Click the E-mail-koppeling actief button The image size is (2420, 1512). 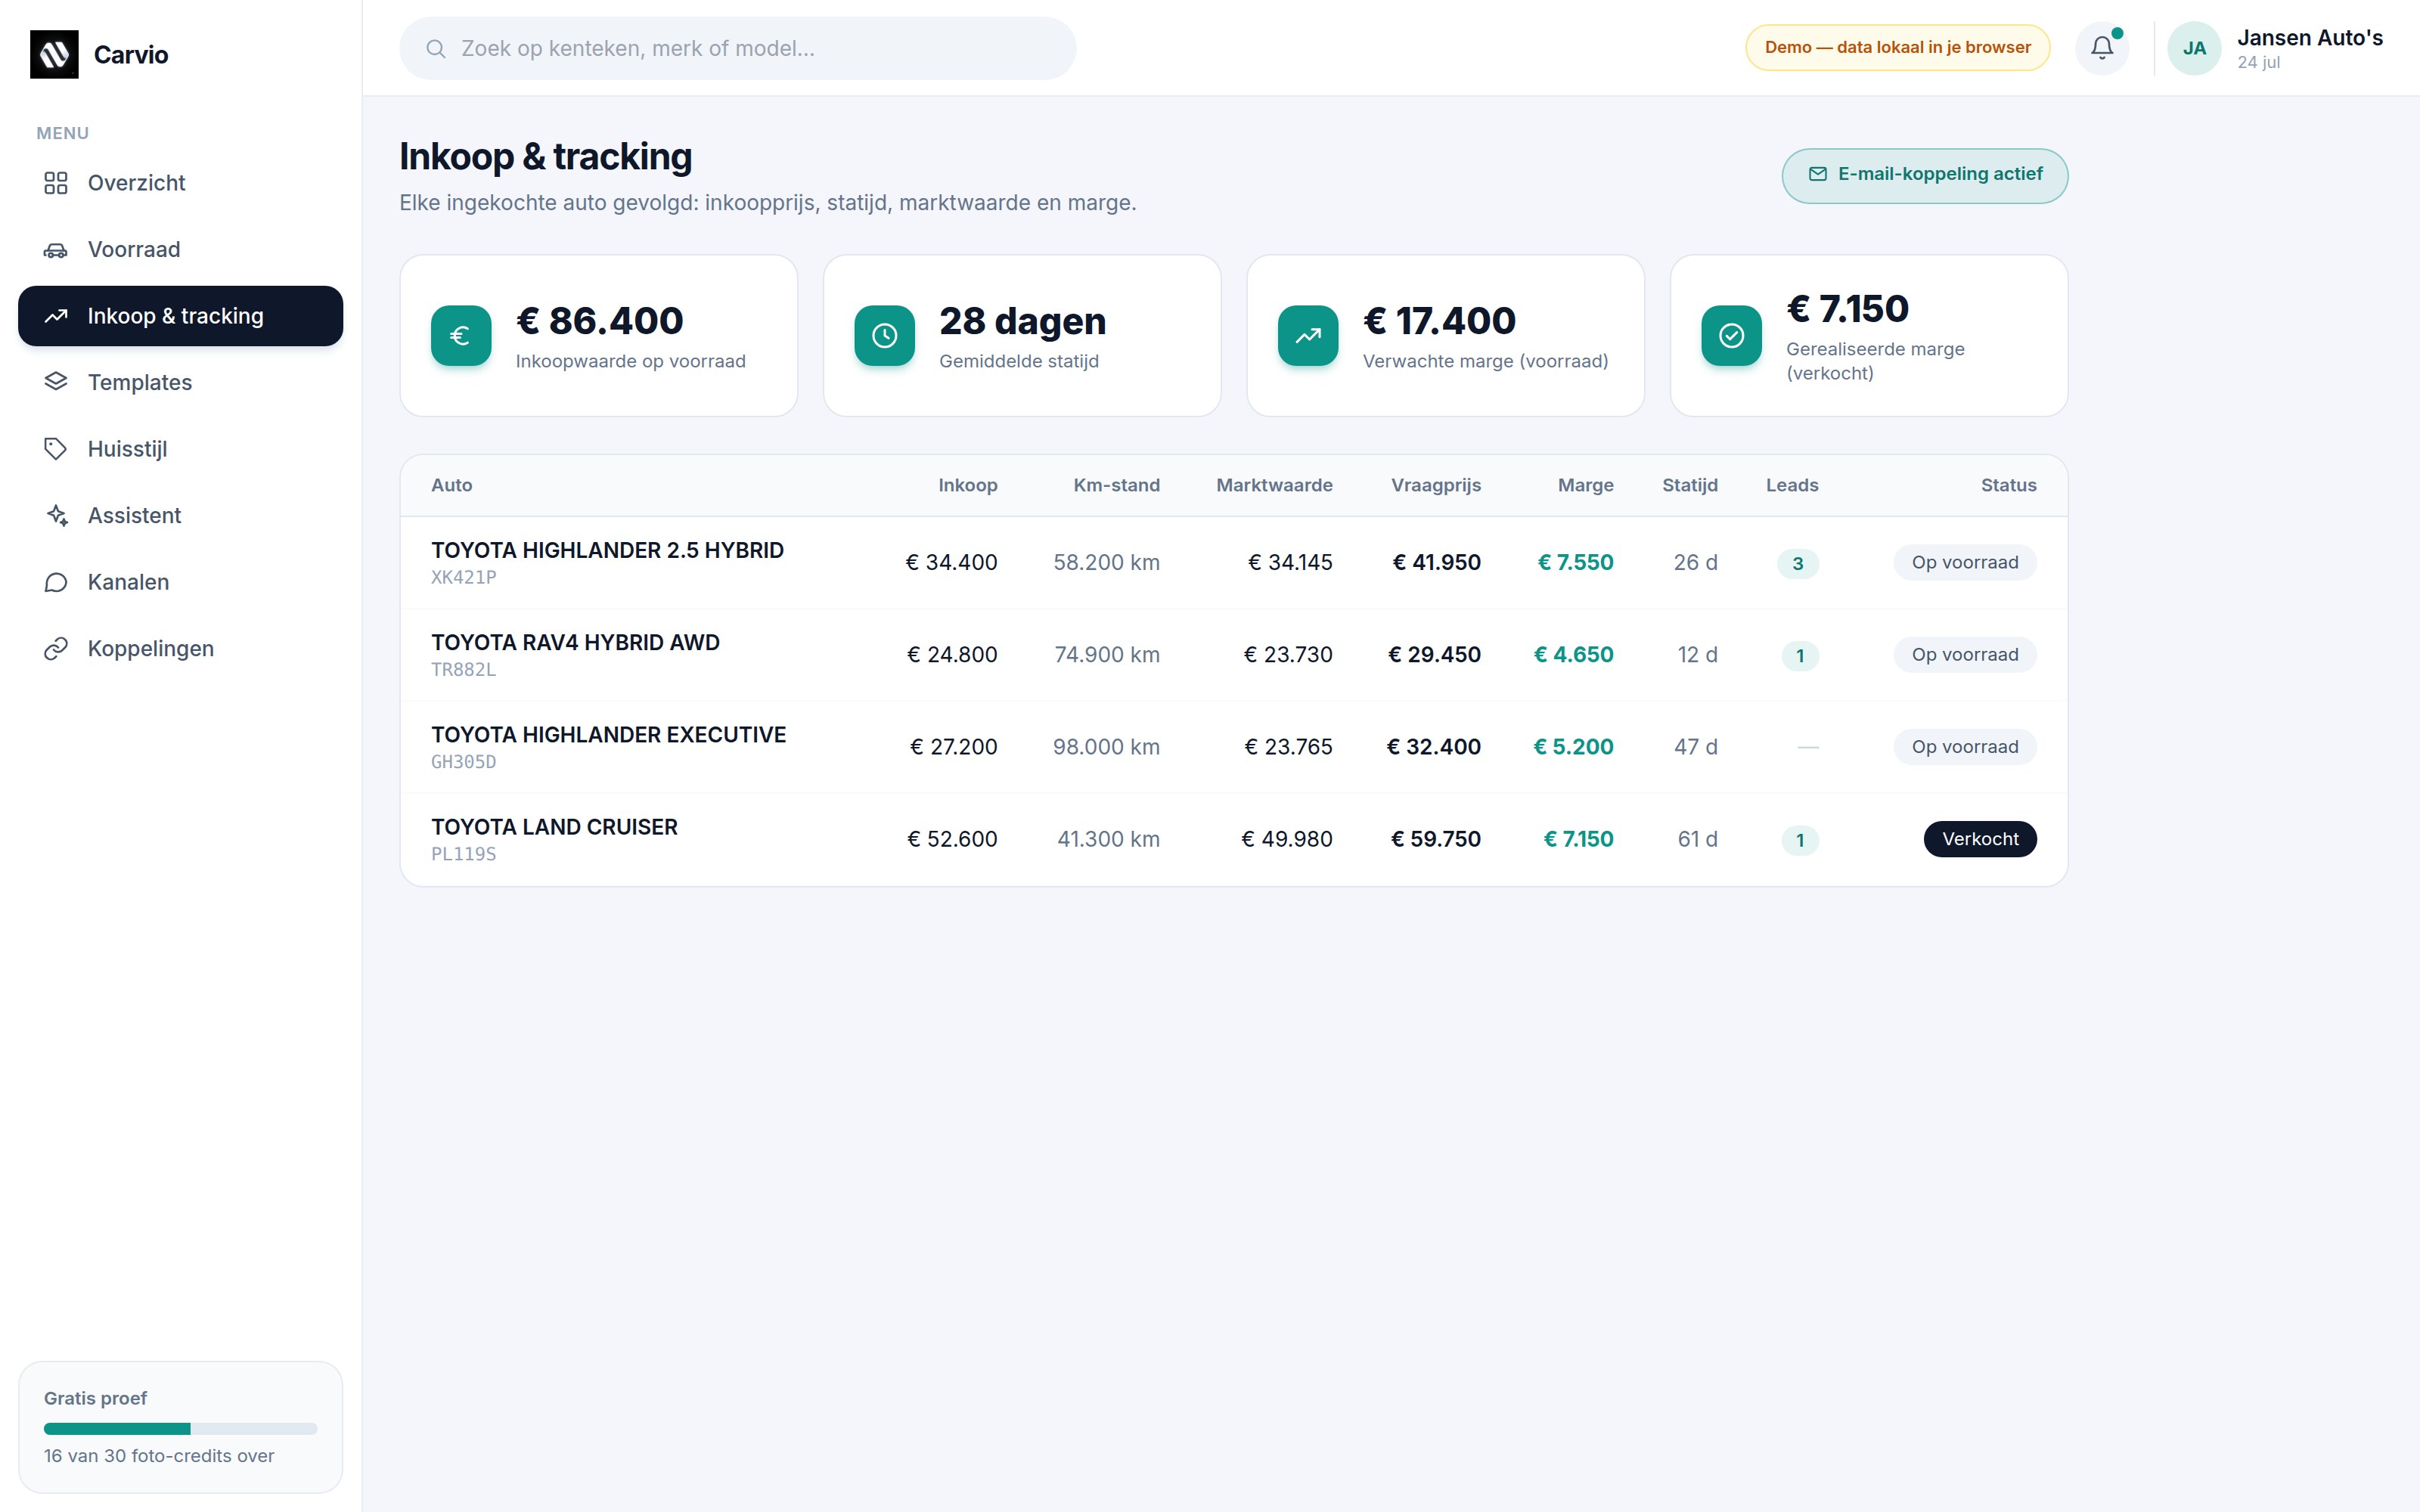[1924, 175]
